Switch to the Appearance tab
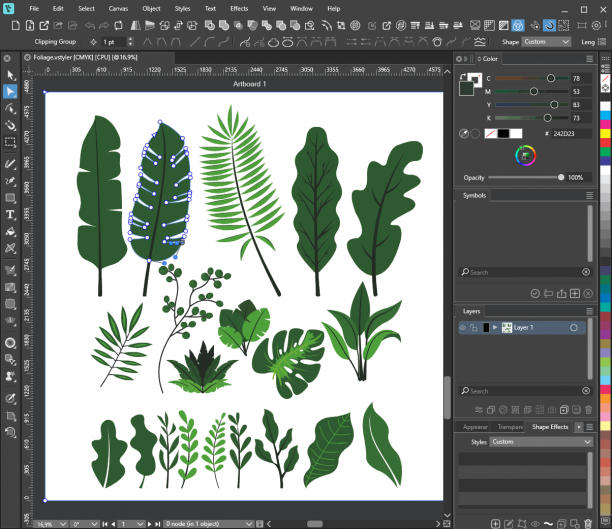Screen dimensions: 612x529 (475, 427)
